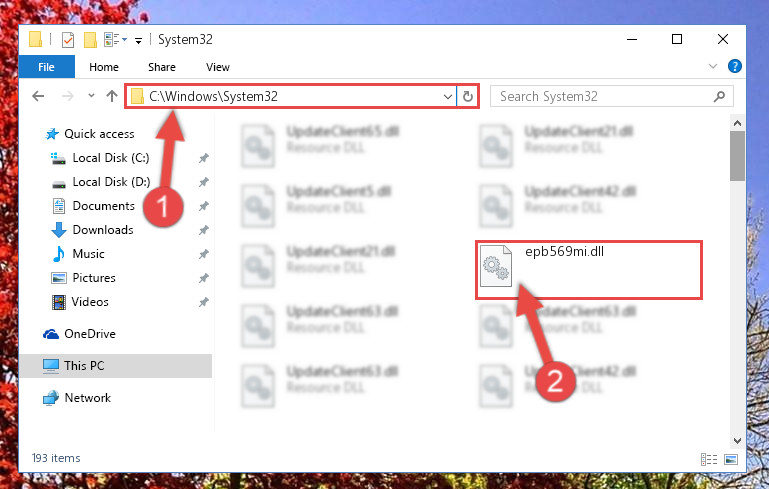
Task: Open the Customize Quick Access Toolbar dropdown
Action: point(139,41)
